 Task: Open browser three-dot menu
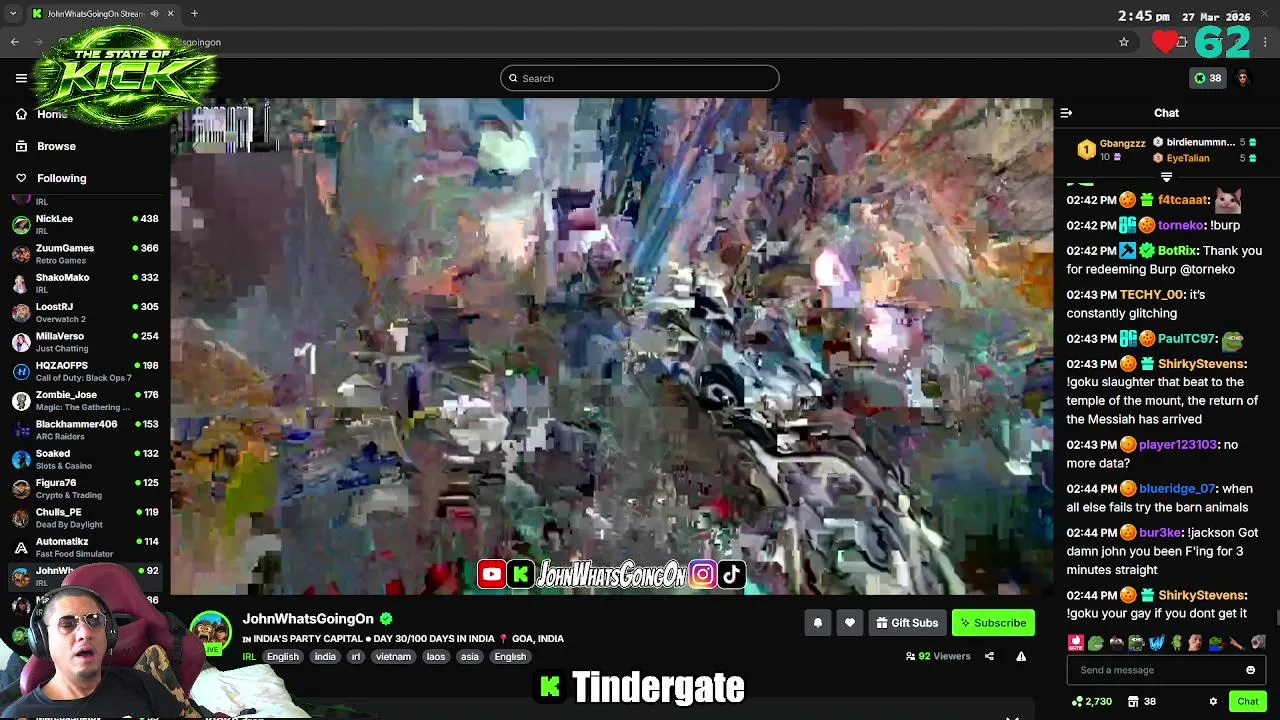1266,42
